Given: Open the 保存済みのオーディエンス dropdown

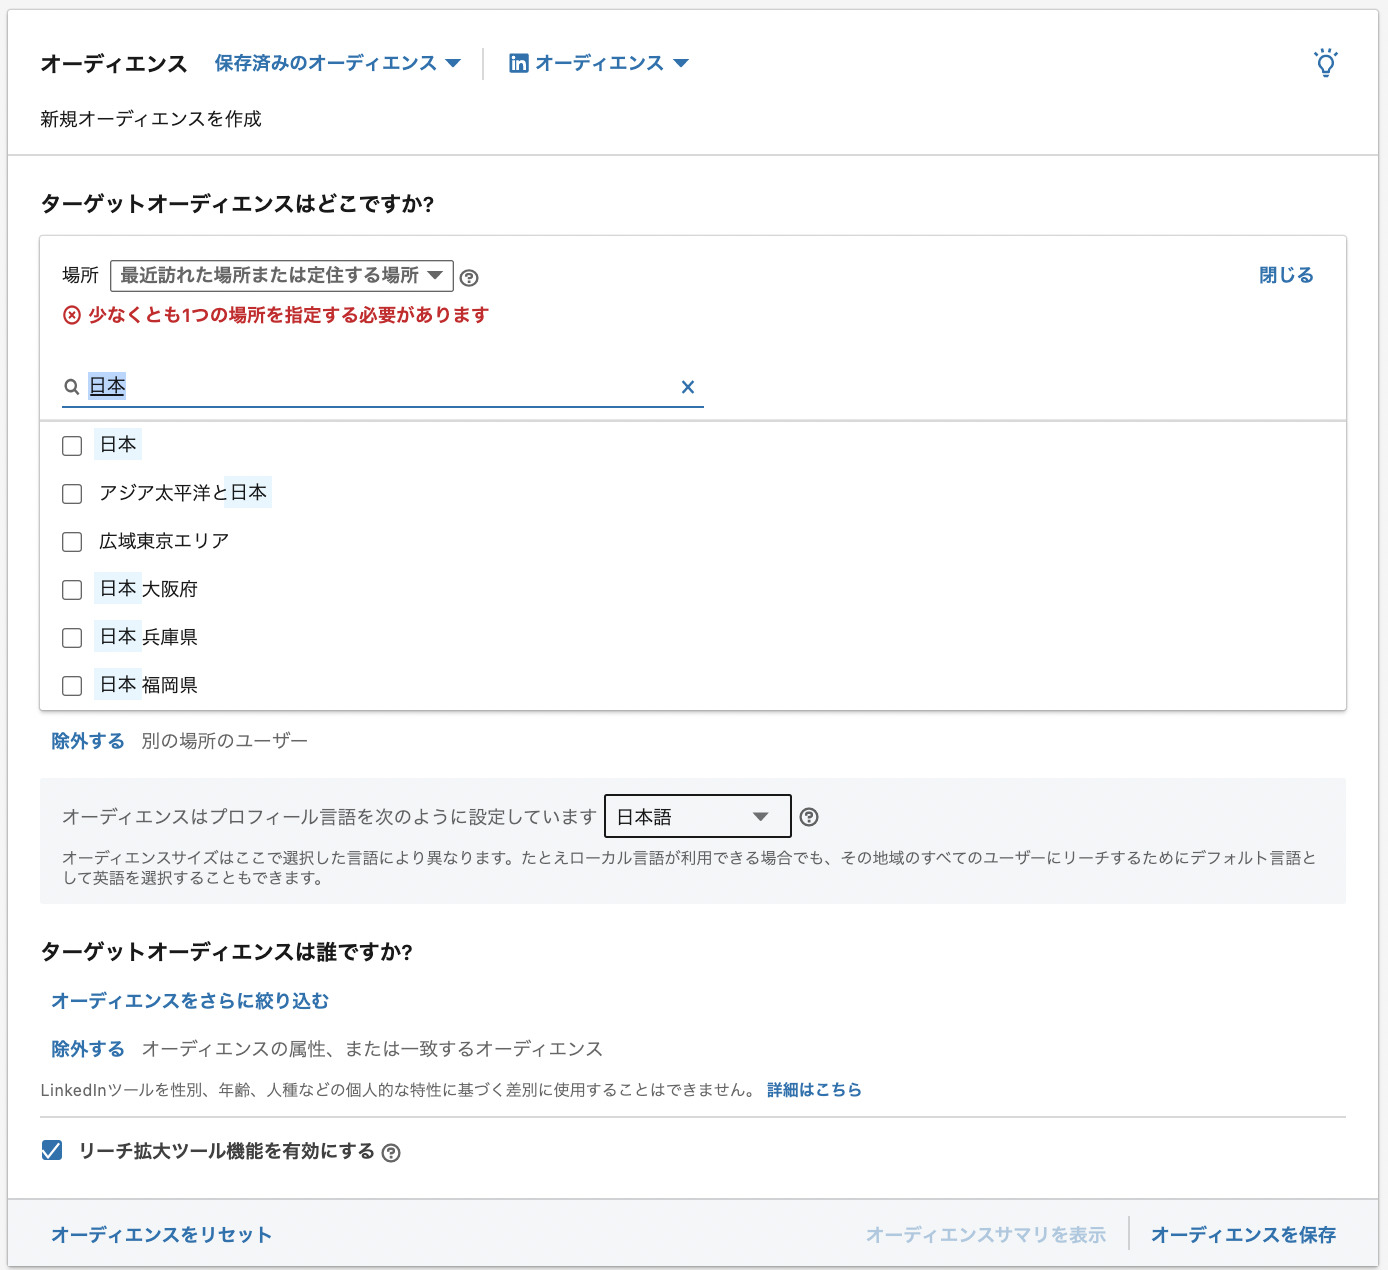Looking at the screenshot, I should click(337, 63).
